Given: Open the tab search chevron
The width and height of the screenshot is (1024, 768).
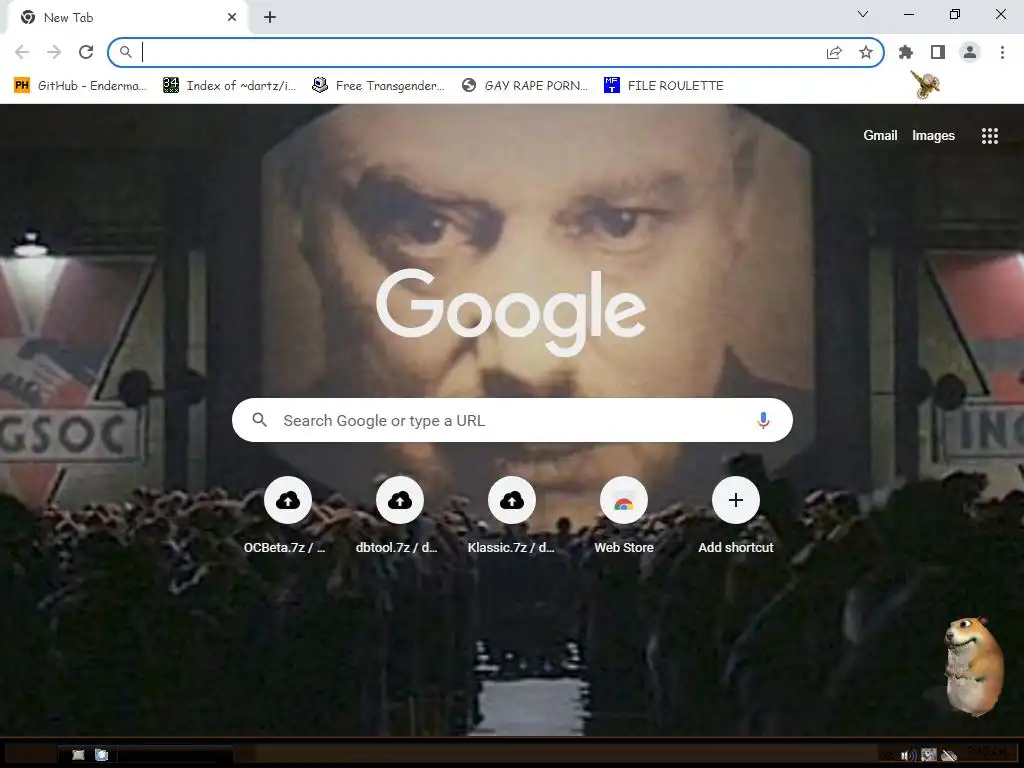Looking at the screenshot, I should [863, 14].
